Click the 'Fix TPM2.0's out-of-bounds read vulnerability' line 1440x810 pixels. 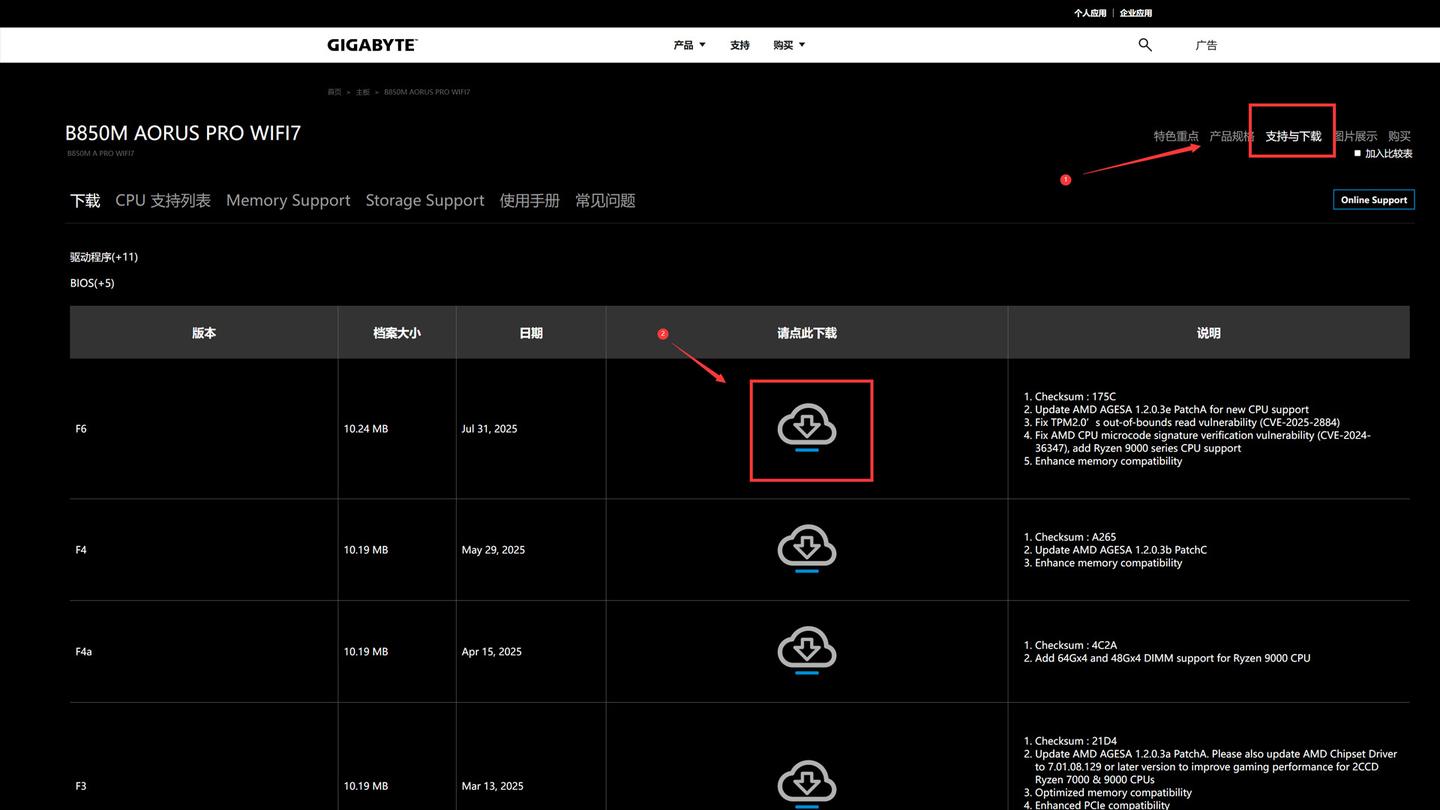[x=1187, y=423]
